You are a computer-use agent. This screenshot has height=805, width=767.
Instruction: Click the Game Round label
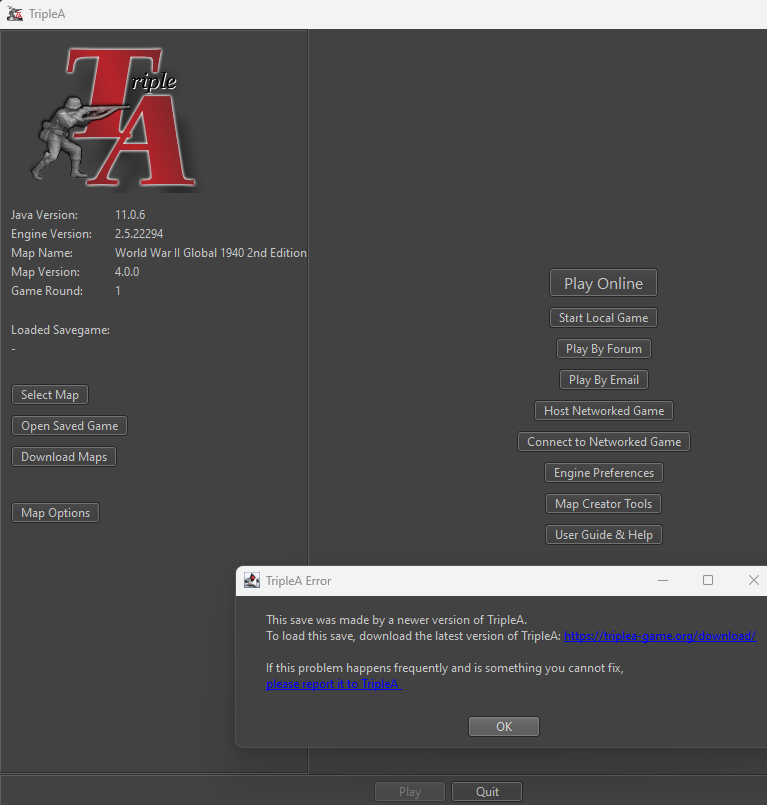(47, 291)
